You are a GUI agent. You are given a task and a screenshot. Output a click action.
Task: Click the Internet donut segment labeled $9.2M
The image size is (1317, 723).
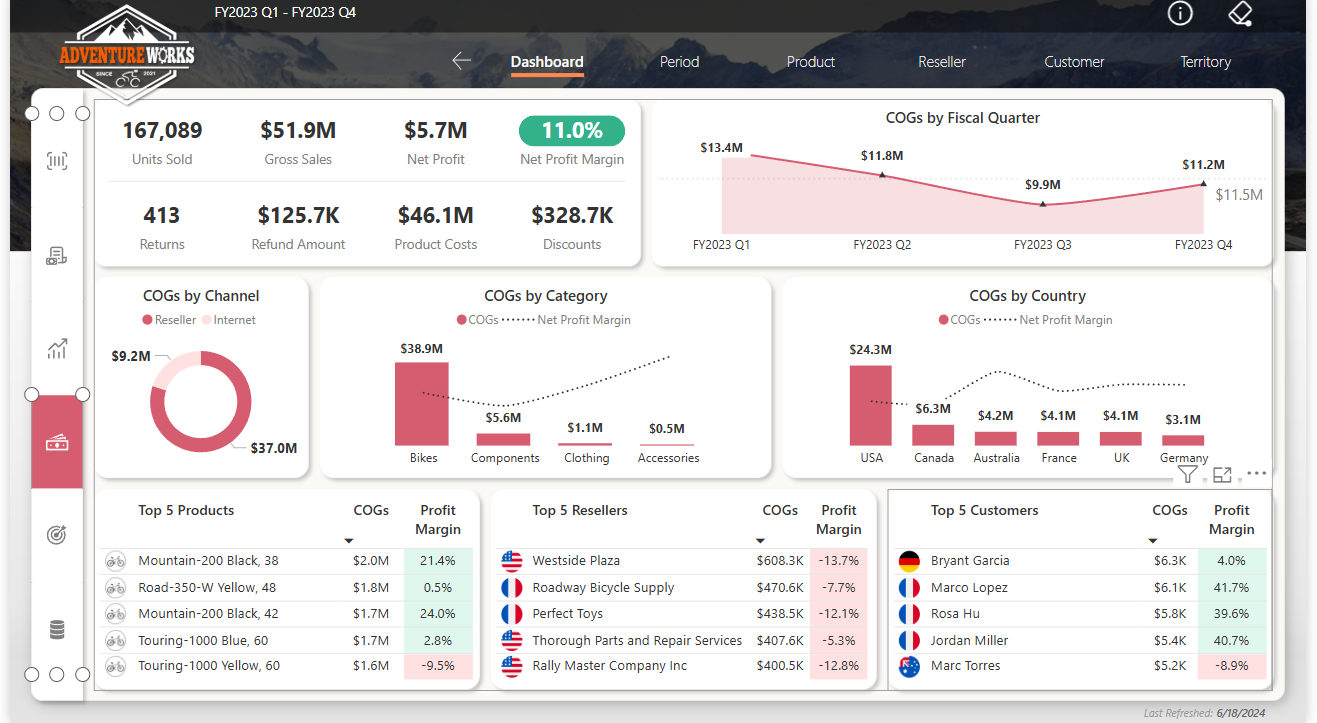point(177,367)
